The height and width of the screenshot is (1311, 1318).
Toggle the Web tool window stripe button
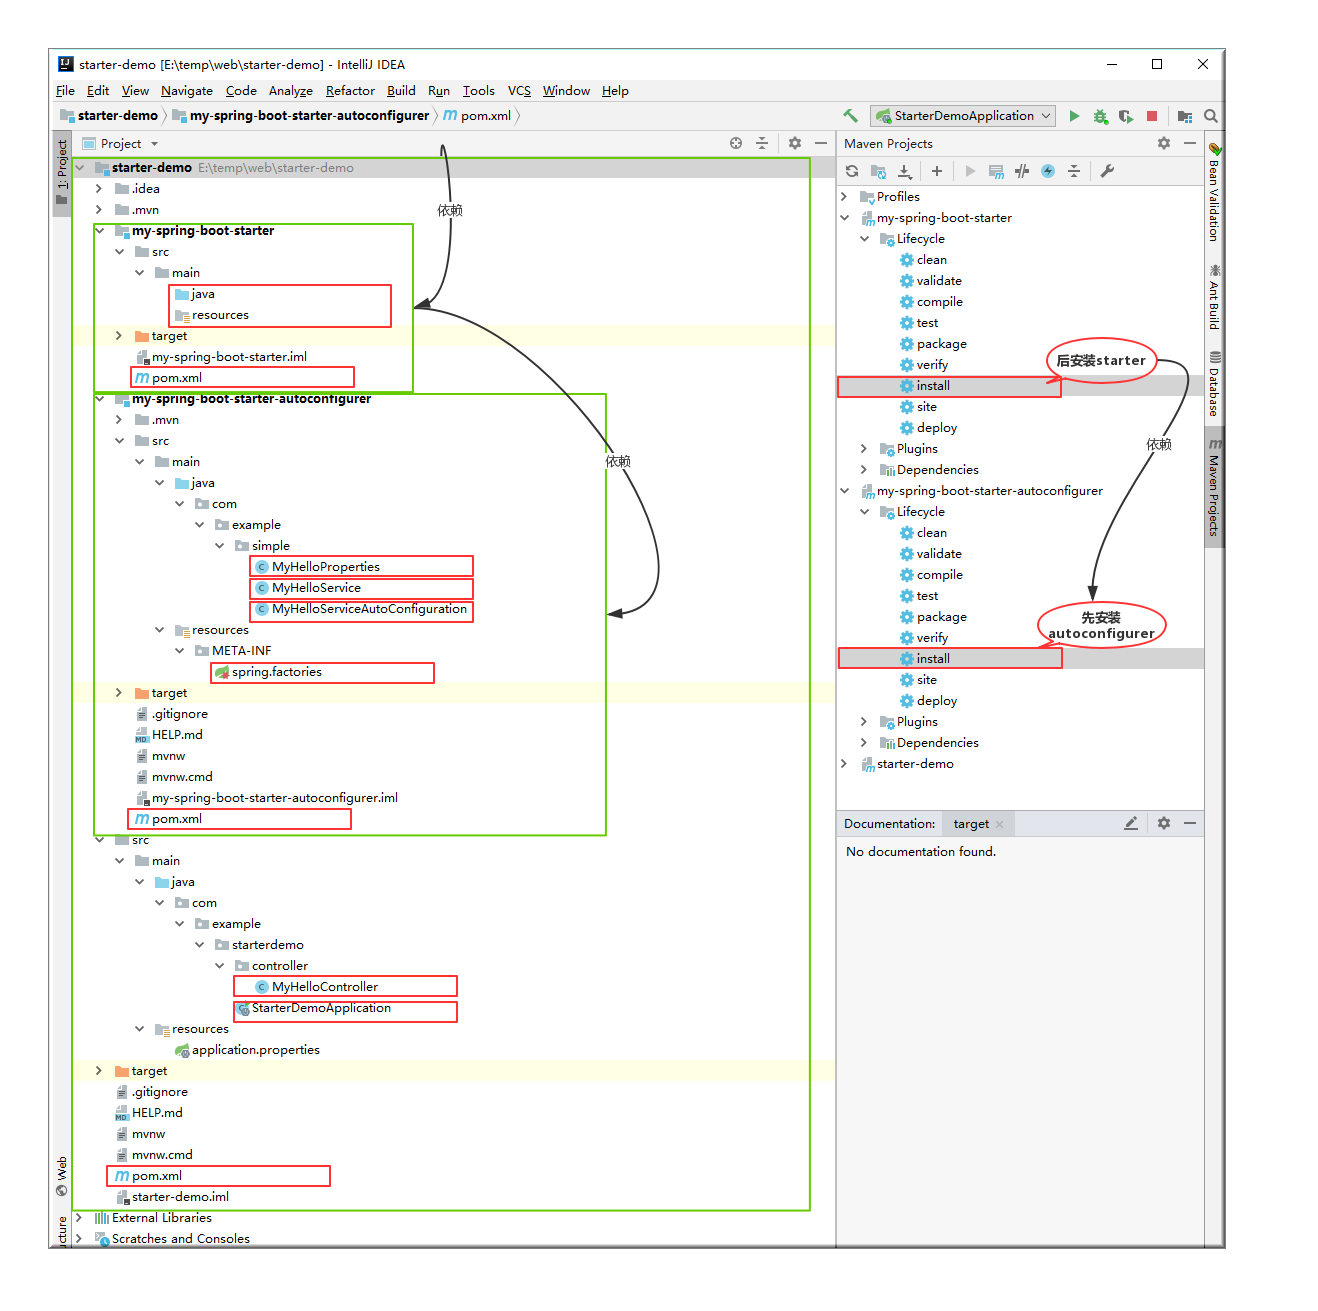pos(62,1176)
